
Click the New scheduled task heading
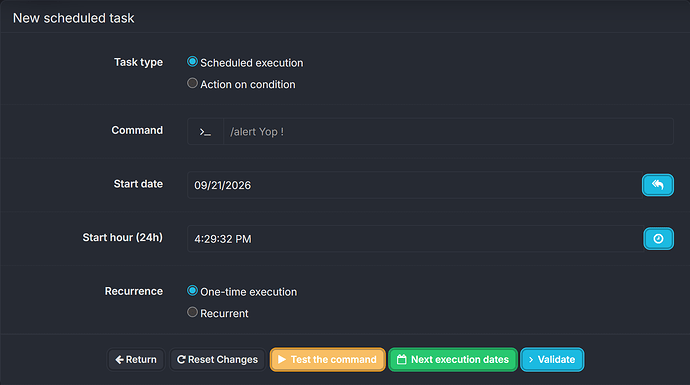coord(73,18)
